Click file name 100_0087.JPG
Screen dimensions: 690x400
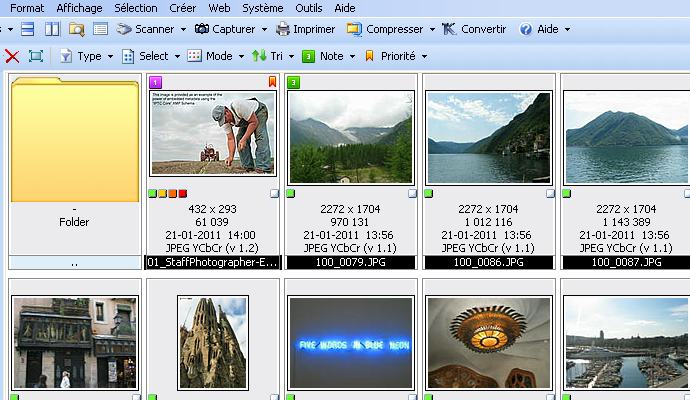tap(626, 262)
